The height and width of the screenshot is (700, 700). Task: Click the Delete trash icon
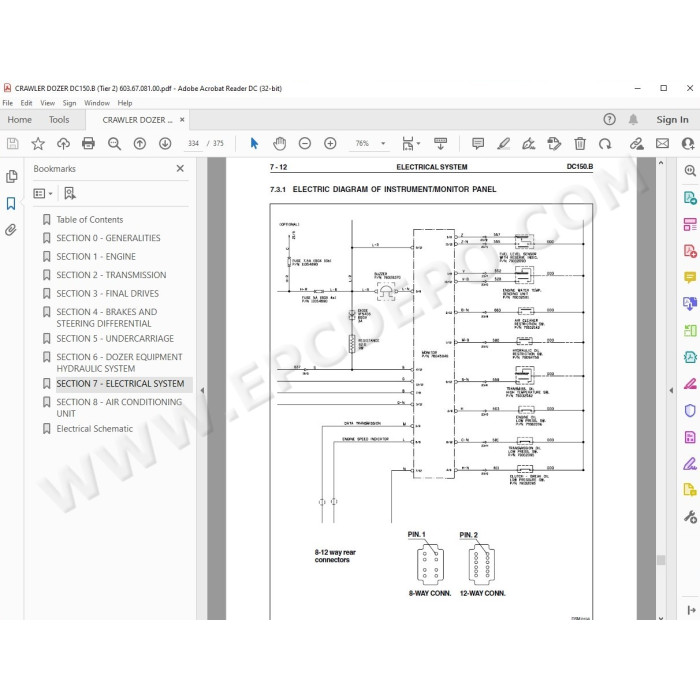tap(580, 143)
